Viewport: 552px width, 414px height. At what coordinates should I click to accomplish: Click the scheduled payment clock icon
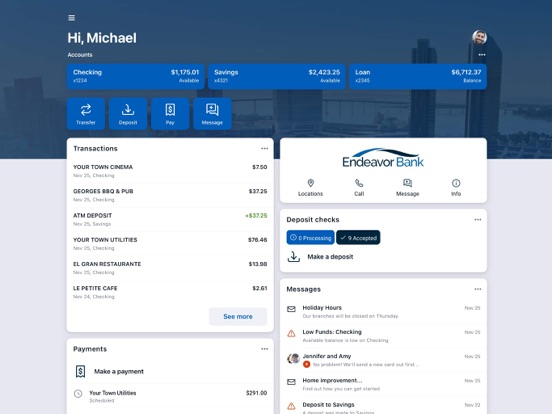(78, 394)
